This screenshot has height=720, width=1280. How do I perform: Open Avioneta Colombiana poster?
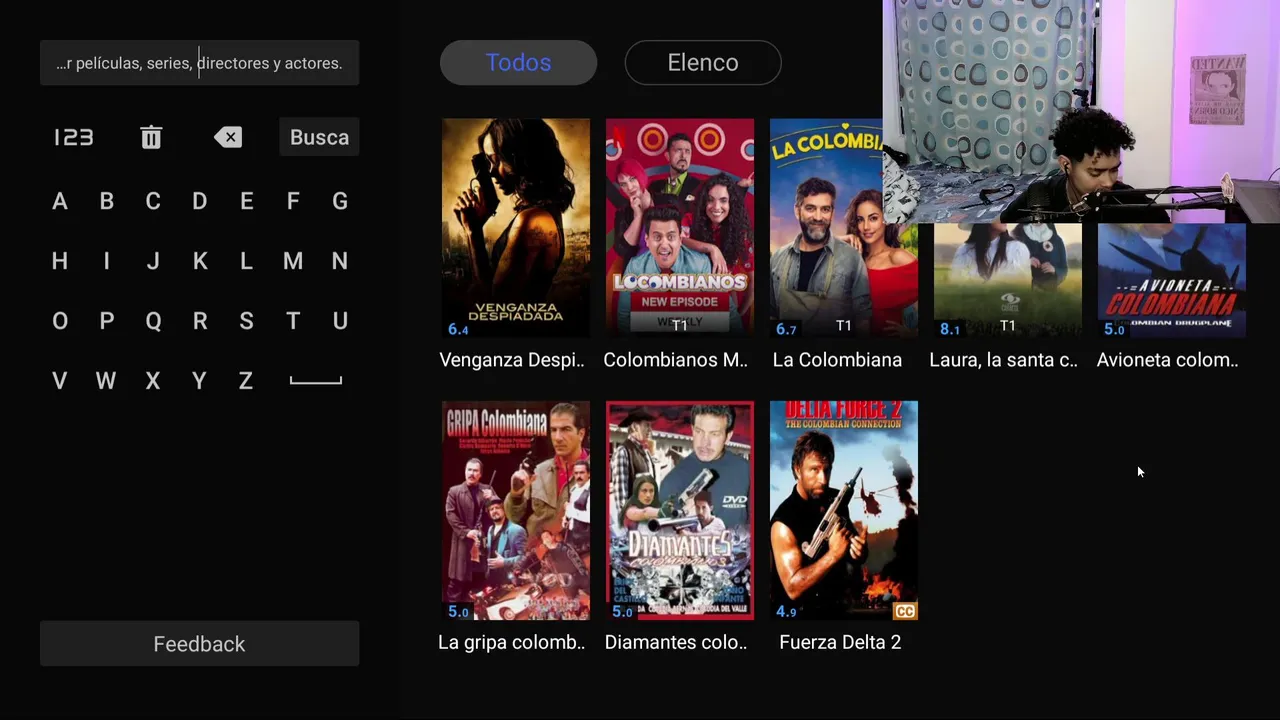[1172, 280]
